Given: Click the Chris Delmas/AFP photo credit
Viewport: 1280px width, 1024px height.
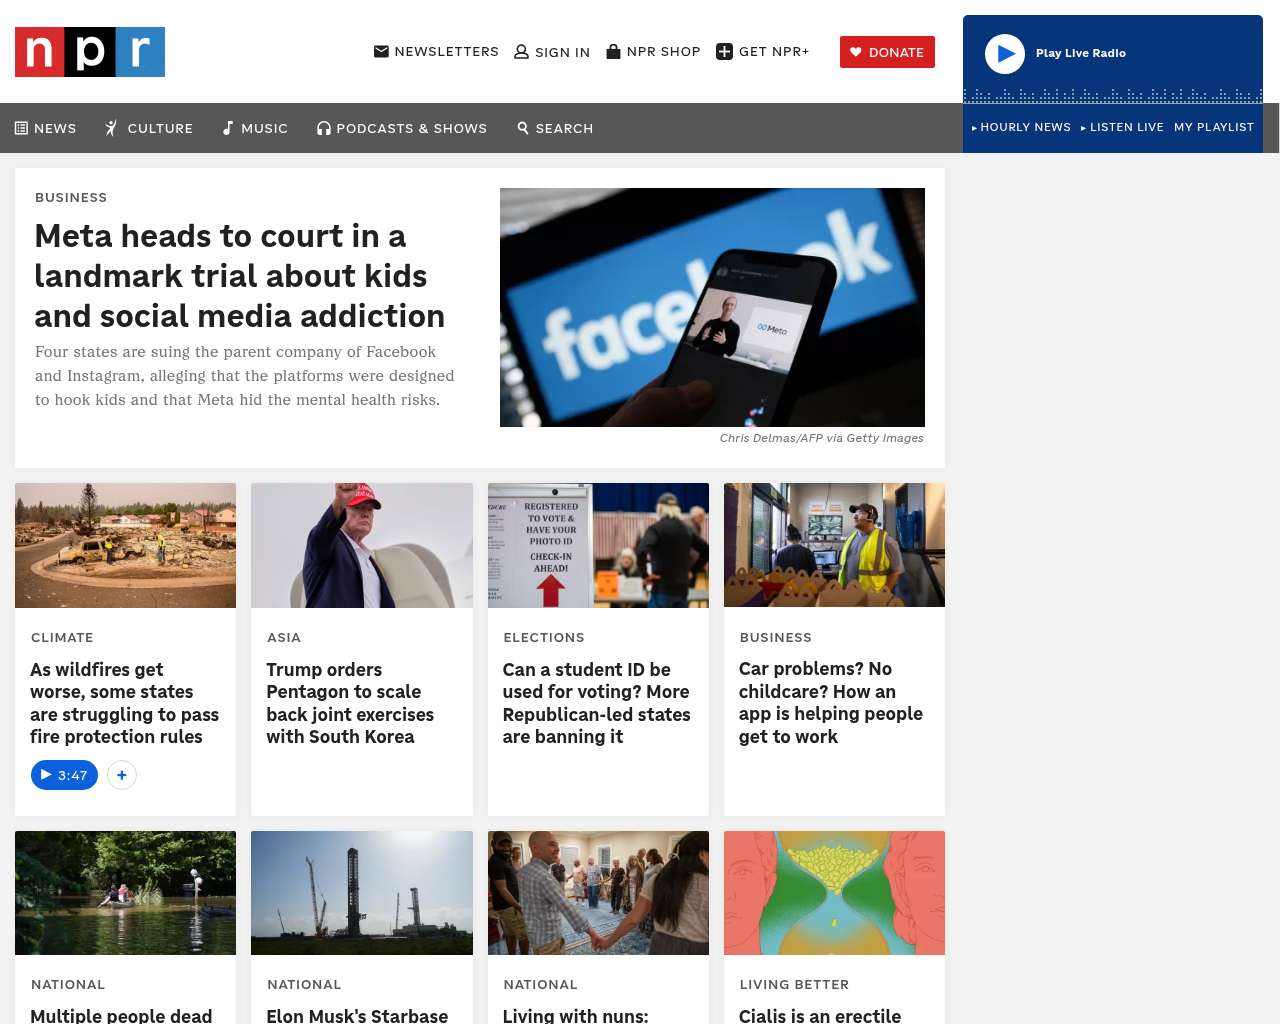Looking at the screenshot, I should 822,438.
